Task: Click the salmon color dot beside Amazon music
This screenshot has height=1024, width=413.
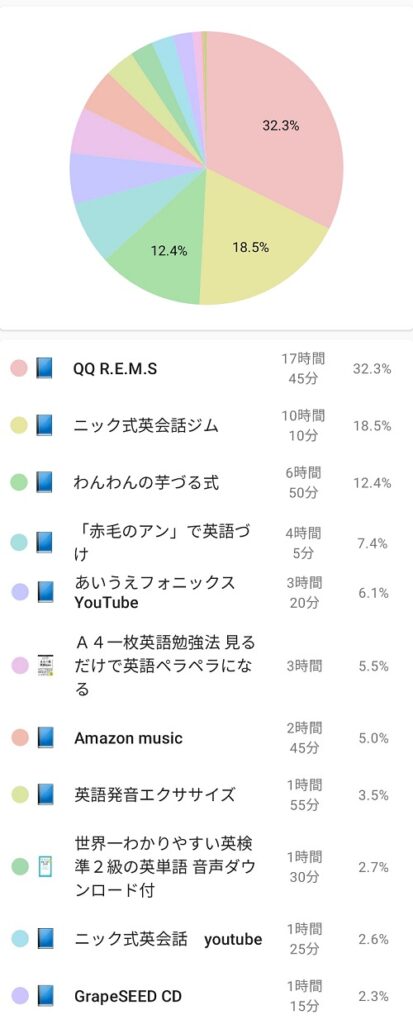Action: (x=19, y=738)
